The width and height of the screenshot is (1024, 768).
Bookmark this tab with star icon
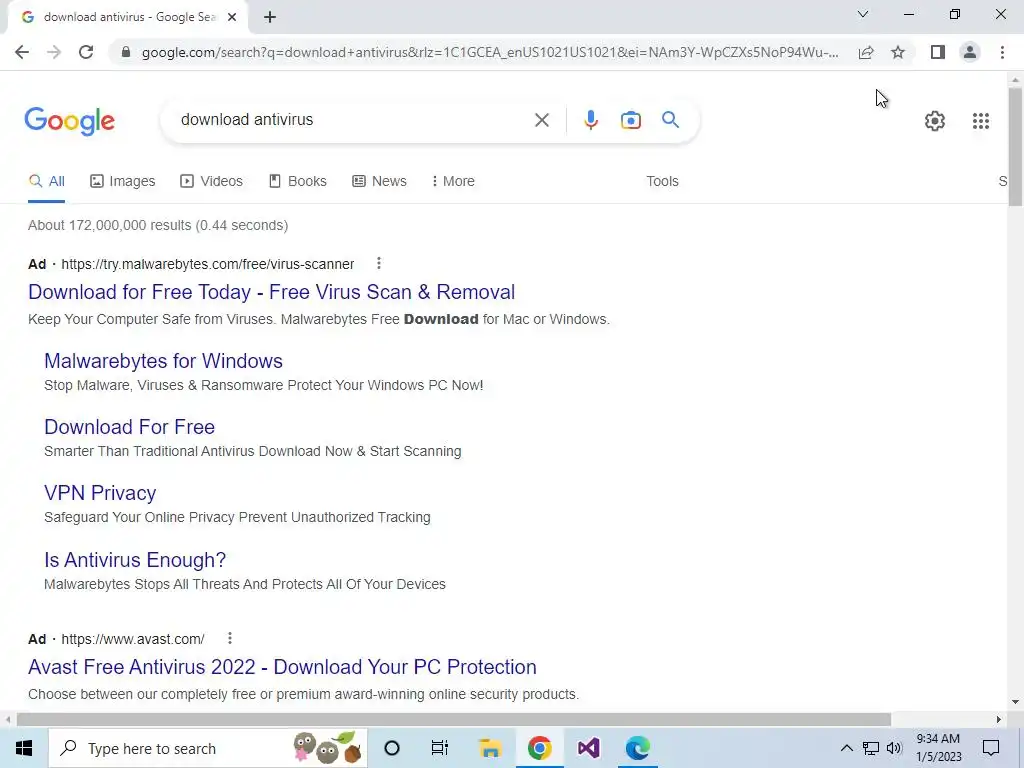point(898,52)
